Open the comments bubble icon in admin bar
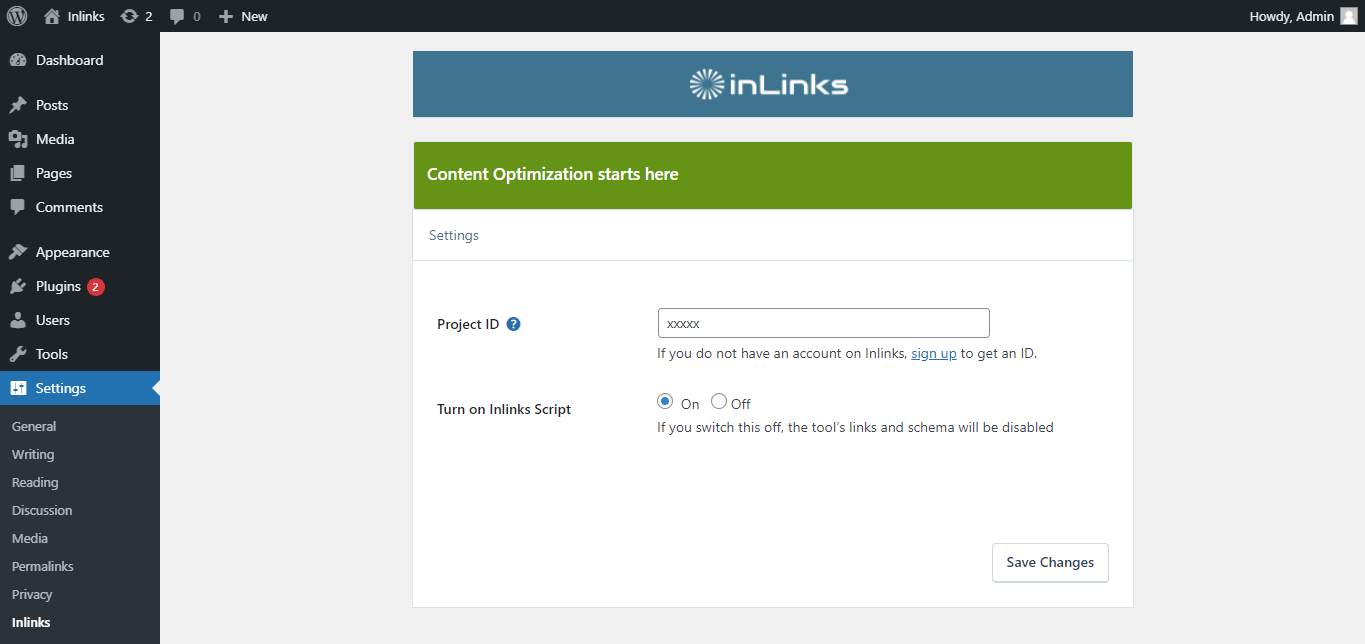Screen dimensions: 1365x644 click(x=177, y=16)
